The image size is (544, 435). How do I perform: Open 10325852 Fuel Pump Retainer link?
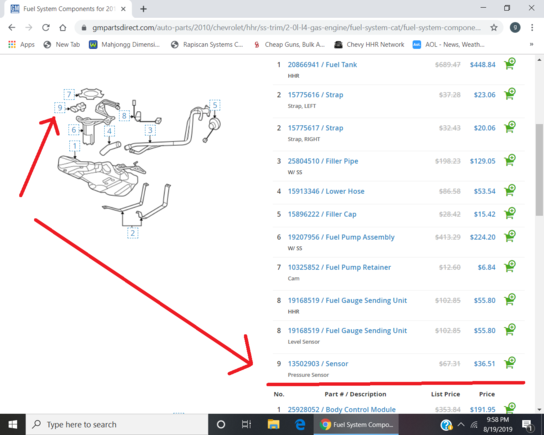(x=339, y=267)
